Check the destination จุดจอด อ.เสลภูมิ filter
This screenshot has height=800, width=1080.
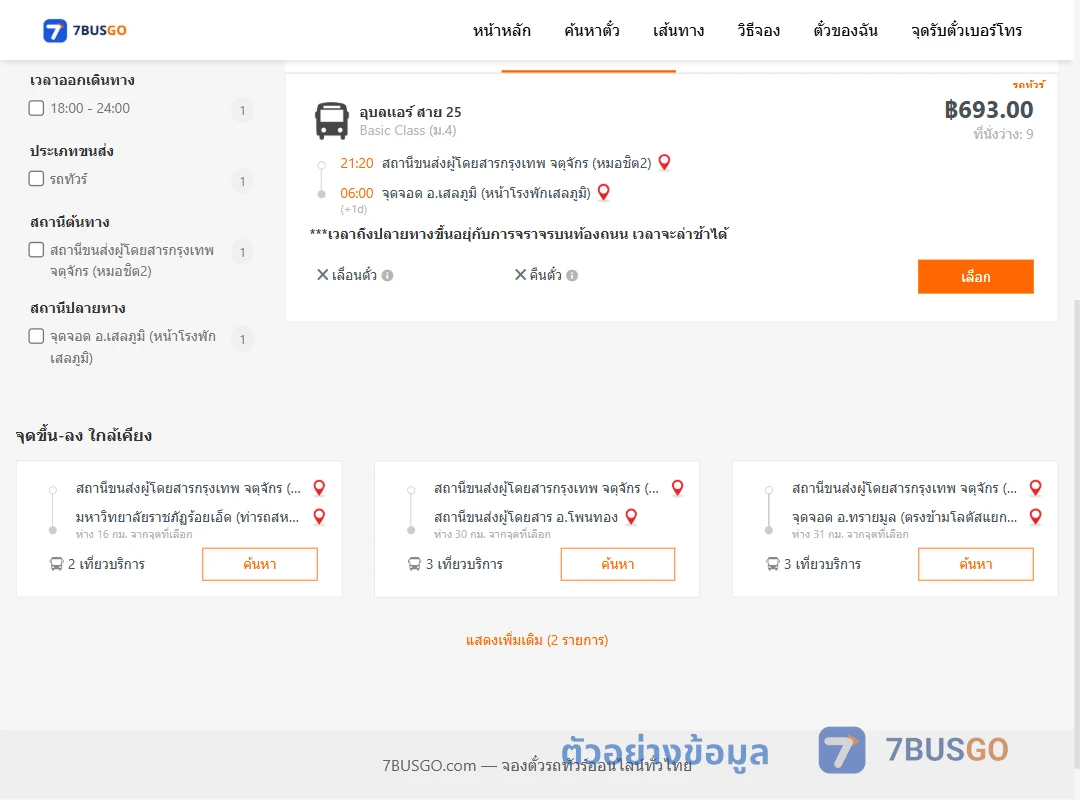[37, 336]
